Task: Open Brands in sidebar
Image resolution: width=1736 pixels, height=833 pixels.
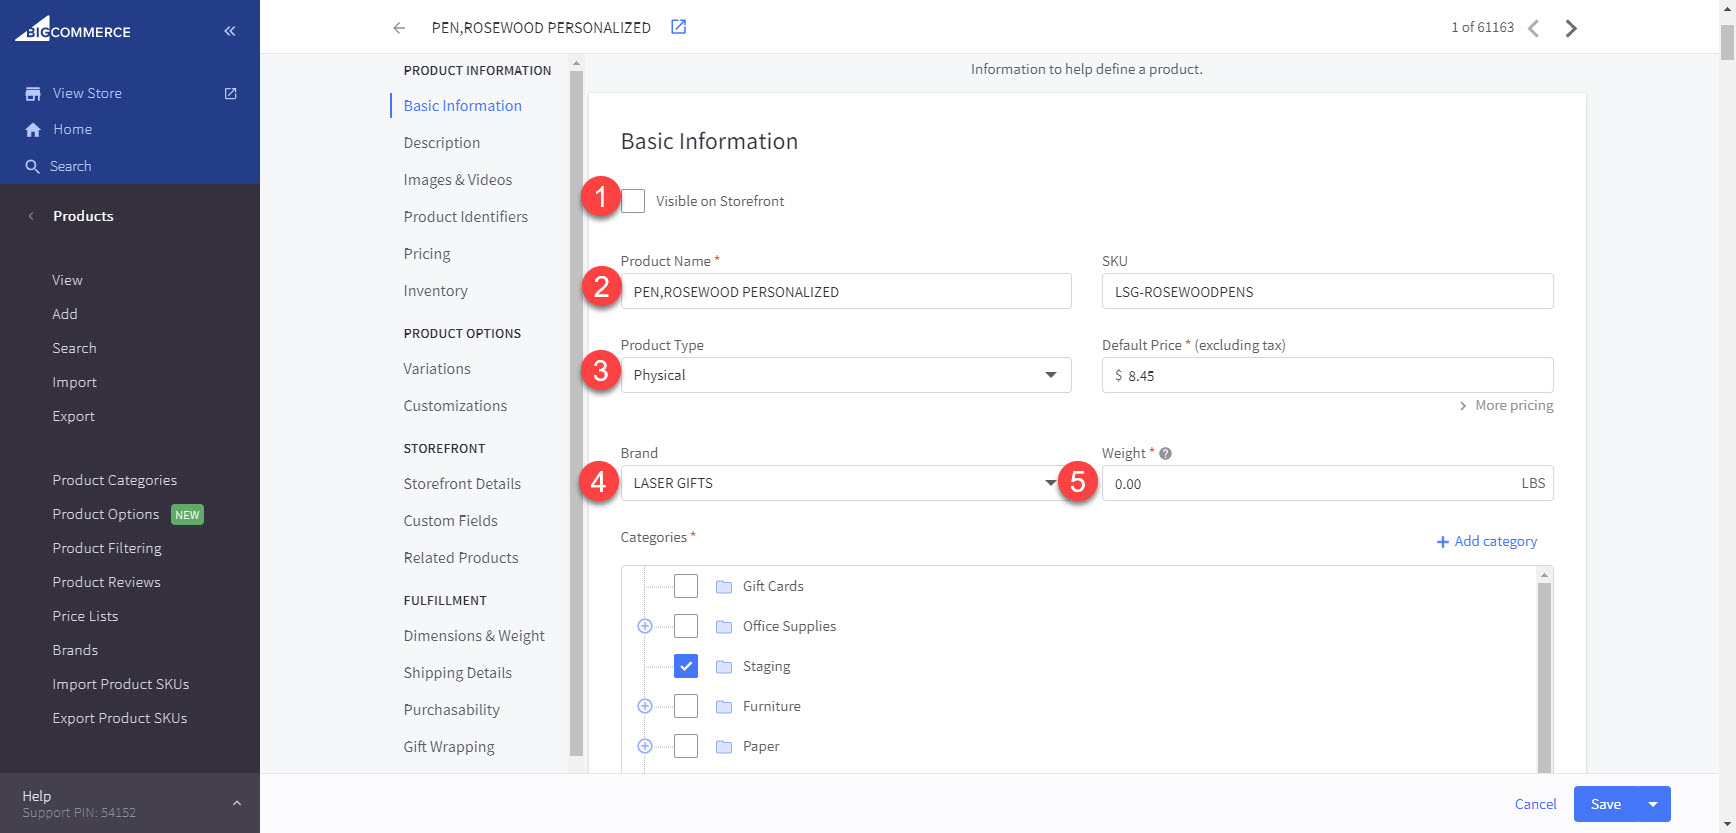Action: tap(75, 650)
